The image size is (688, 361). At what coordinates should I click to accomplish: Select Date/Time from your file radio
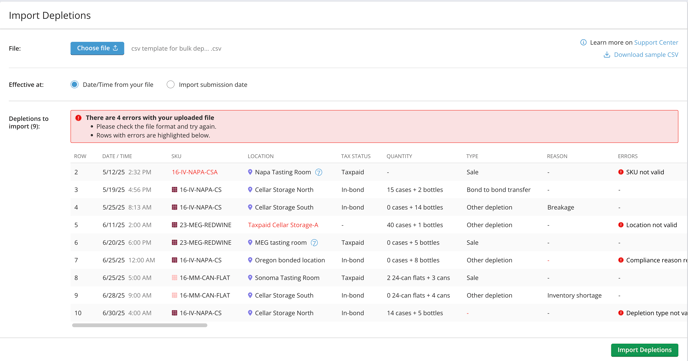pyautogui.click(x=75, y=85)
